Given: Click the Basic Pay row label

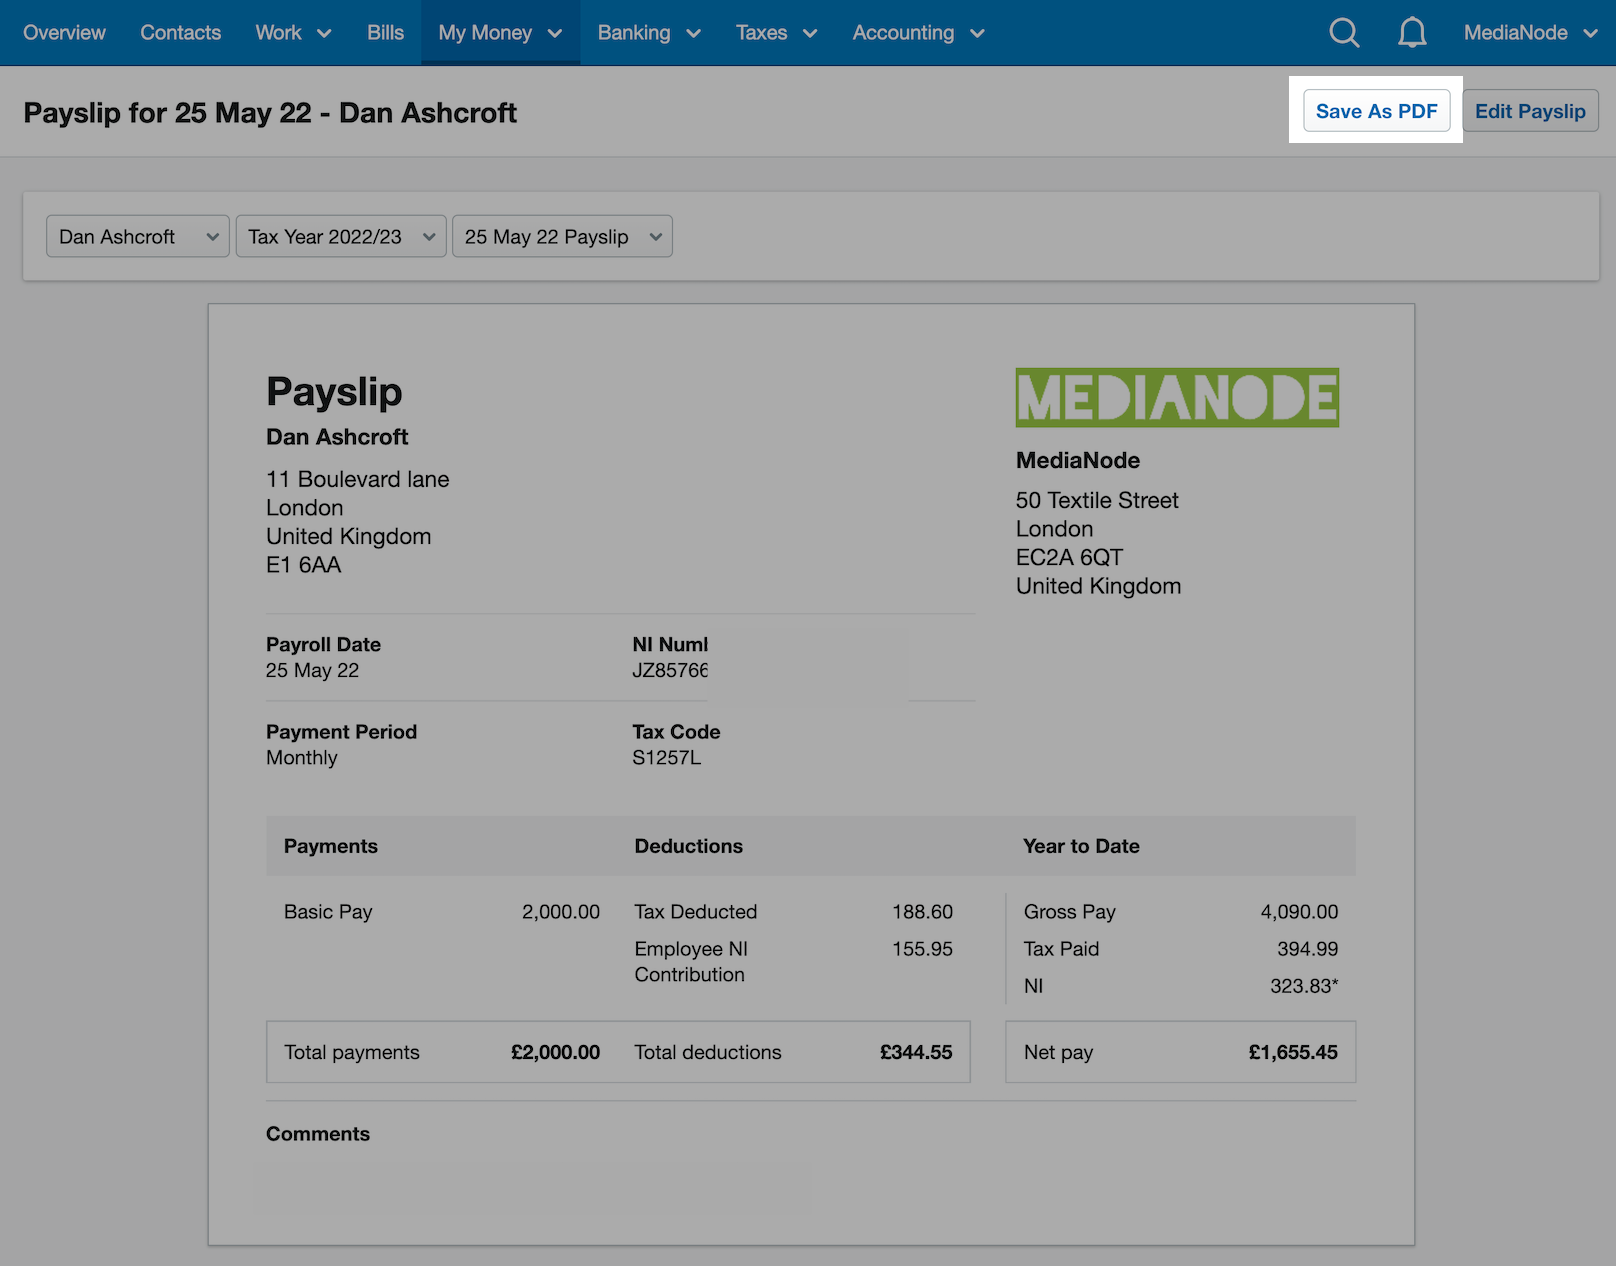Looking at the screenshot, I should [328, 912].
